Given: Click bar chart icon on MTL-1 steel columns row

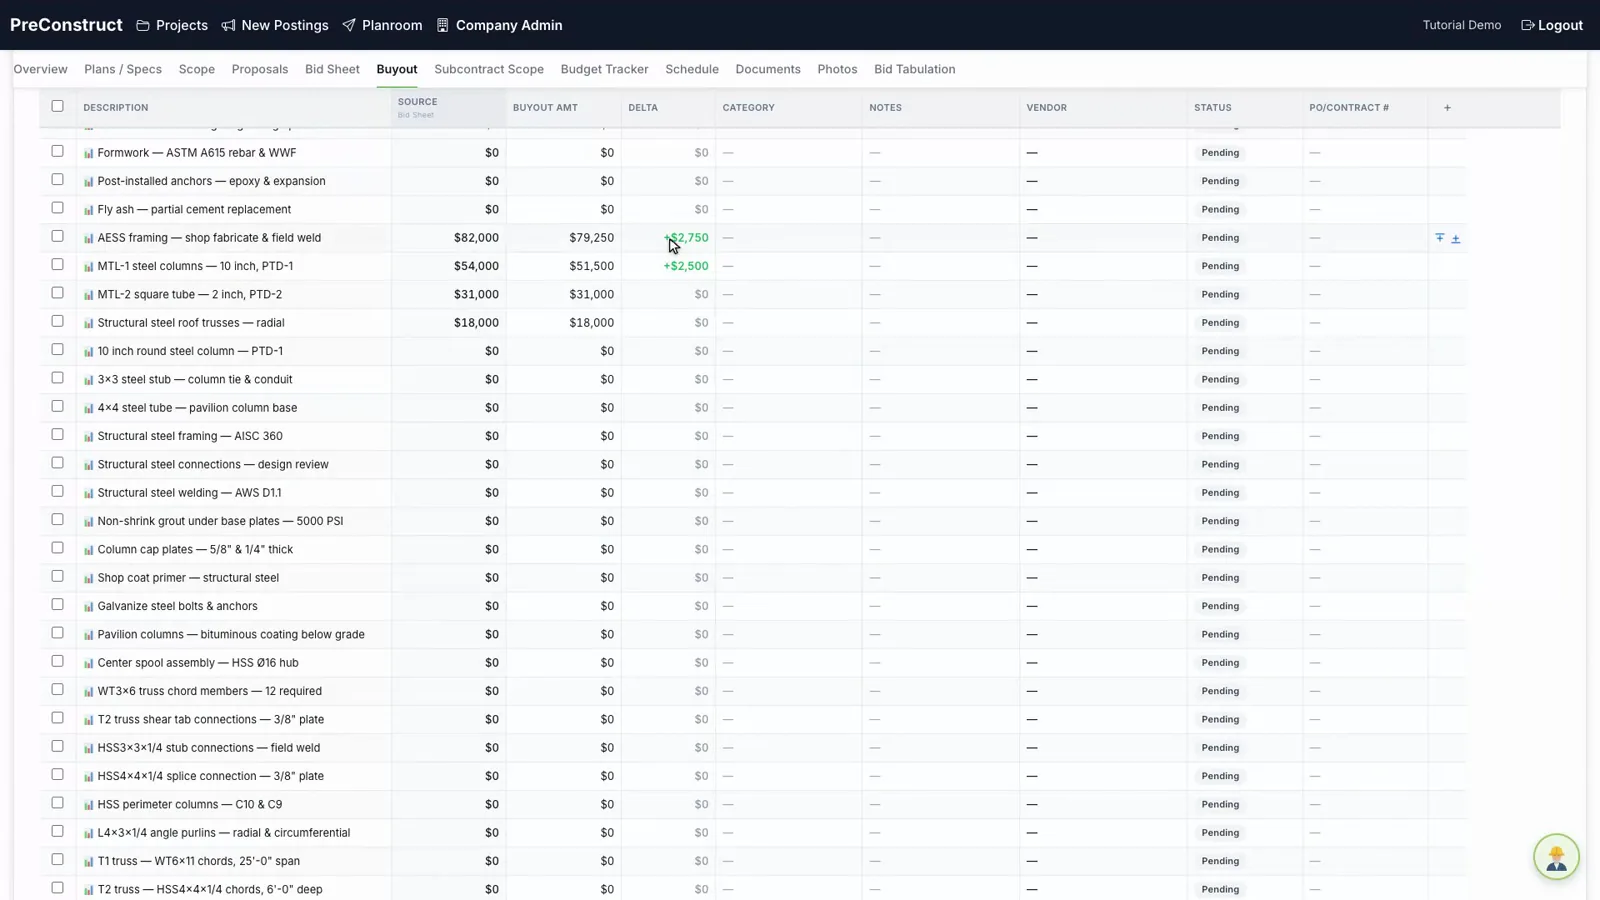Looking at the screenshot, I should pyautogui.click(x=89, y=266).
